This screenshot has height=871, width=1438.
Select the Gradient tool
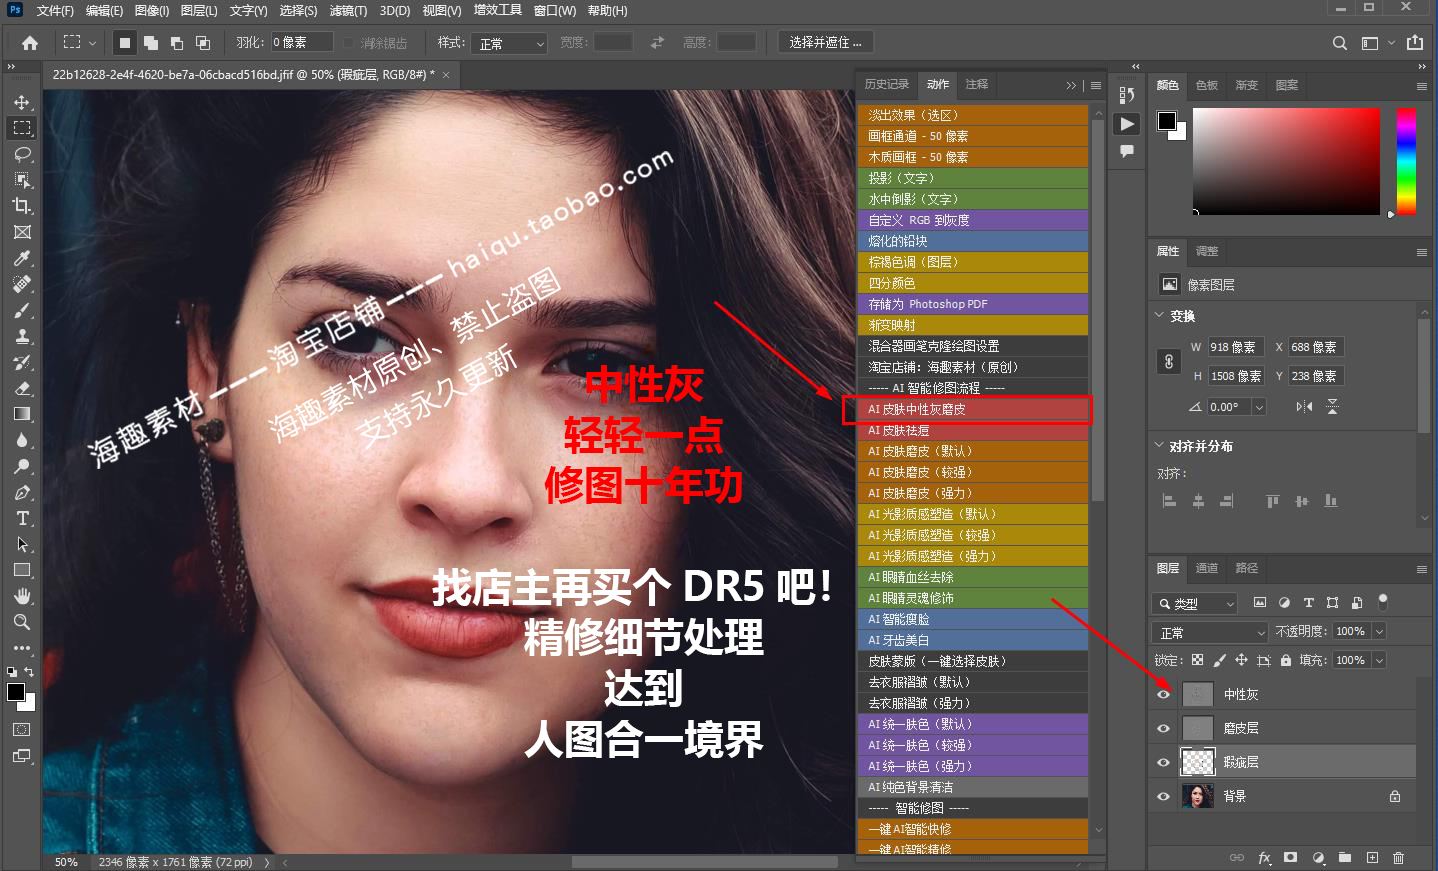tap(22, 414)
